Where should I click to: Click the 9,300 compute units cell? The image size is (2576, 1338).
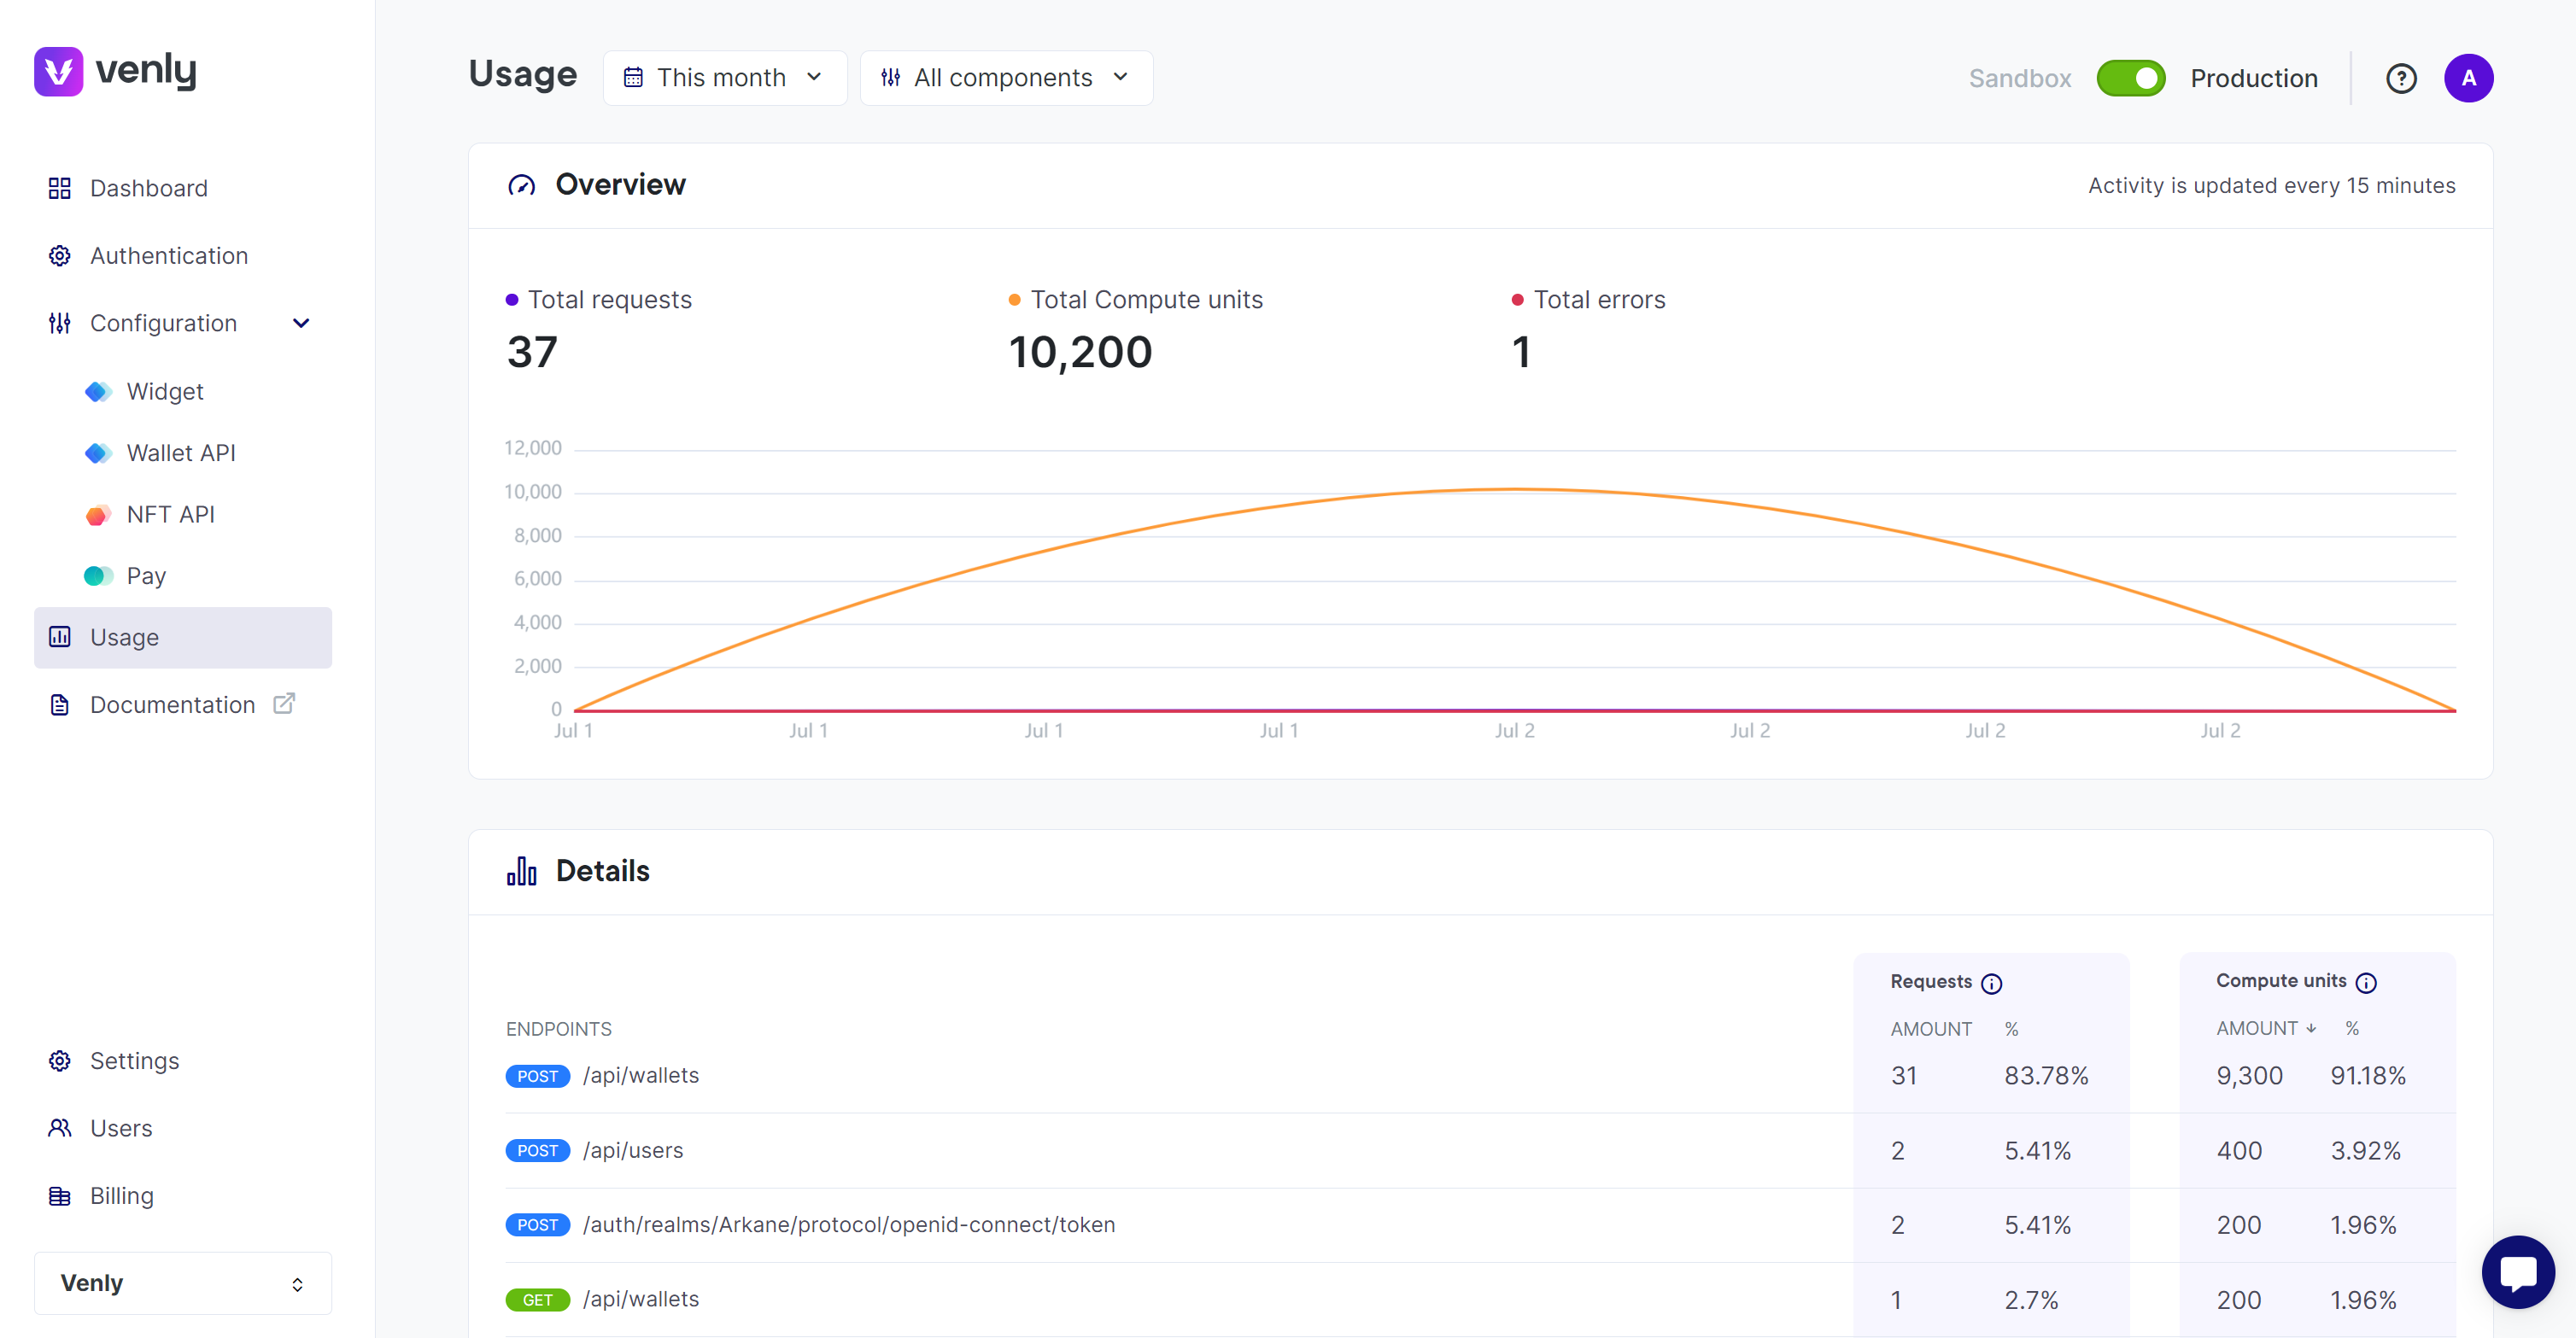point(2249,1076)
